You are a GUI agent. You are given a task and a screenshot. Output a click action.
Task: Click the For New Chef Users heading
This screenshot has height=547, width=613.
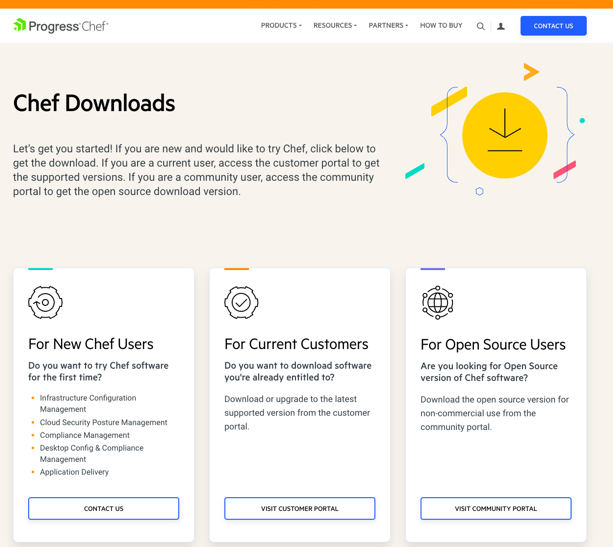point(91,344)
